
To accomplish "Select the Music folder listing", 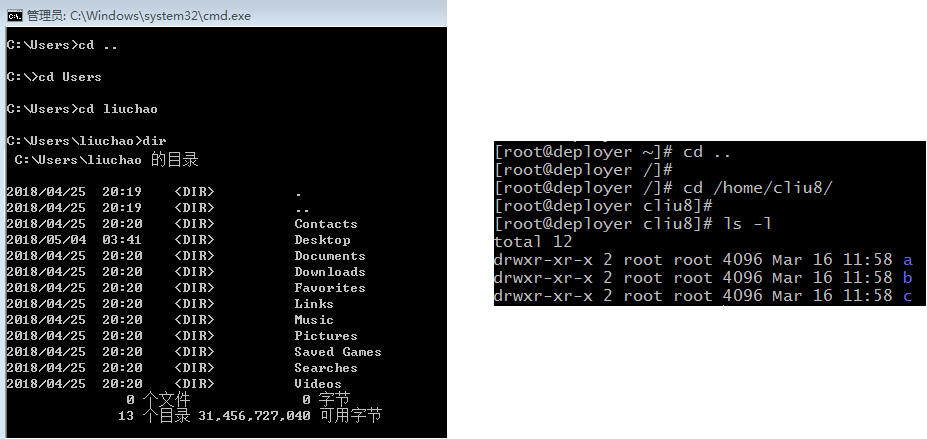I will coord(314,320).
